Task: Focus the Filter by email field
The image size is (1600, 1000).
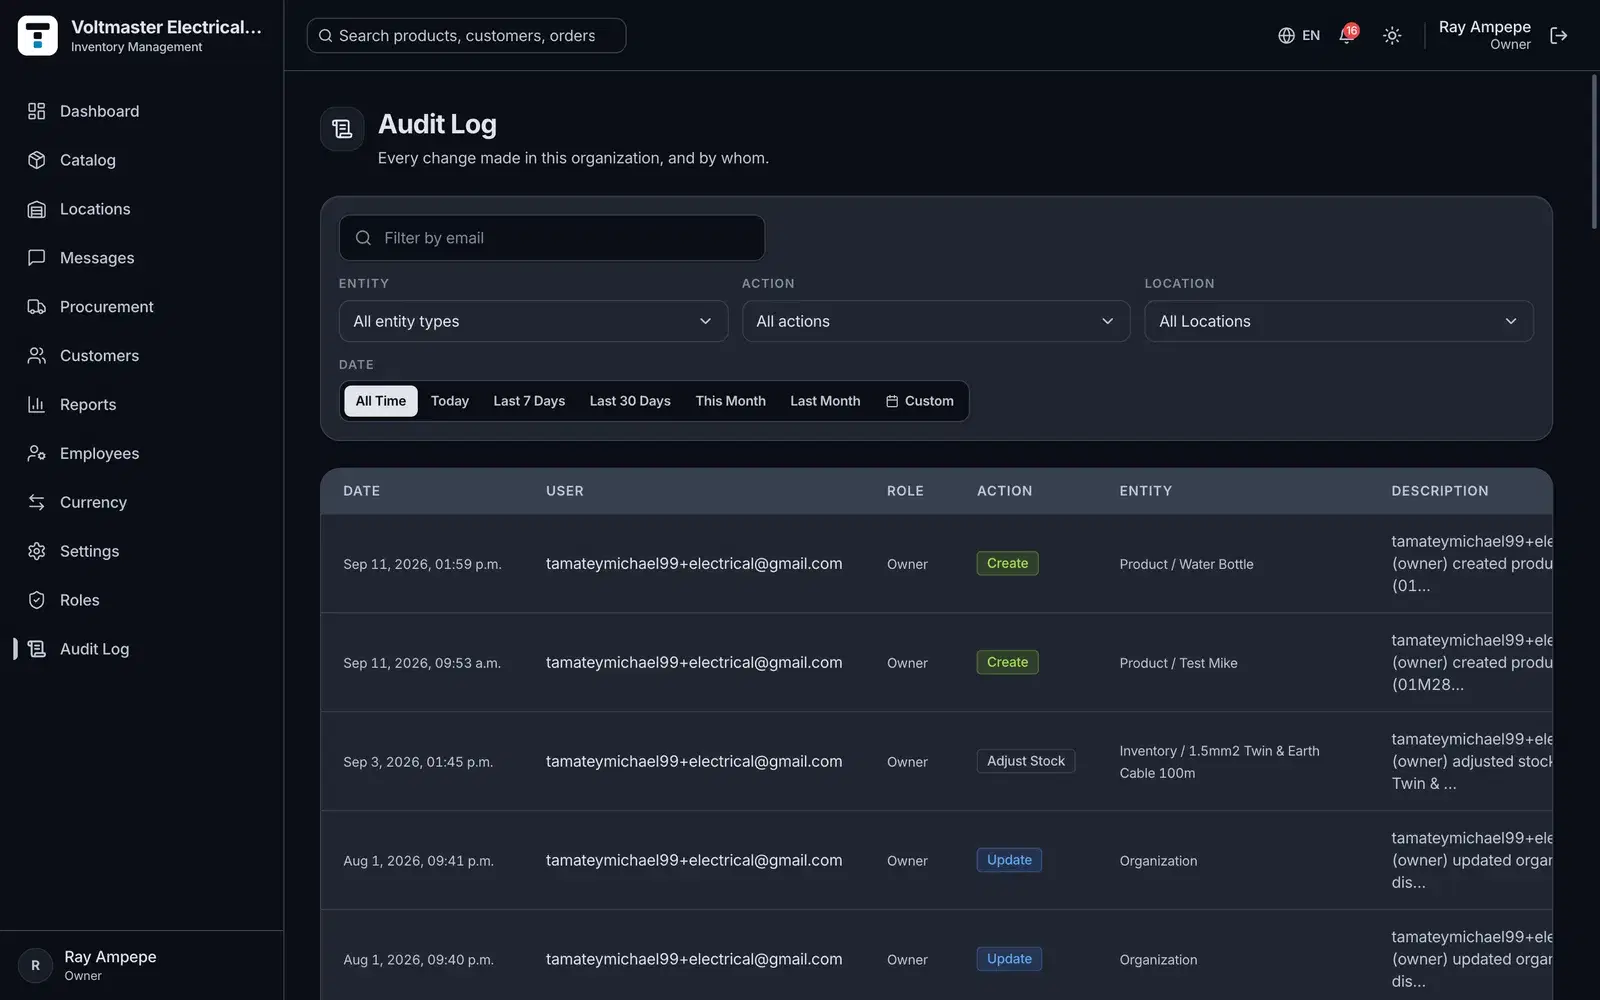Action: coord(552,238)
